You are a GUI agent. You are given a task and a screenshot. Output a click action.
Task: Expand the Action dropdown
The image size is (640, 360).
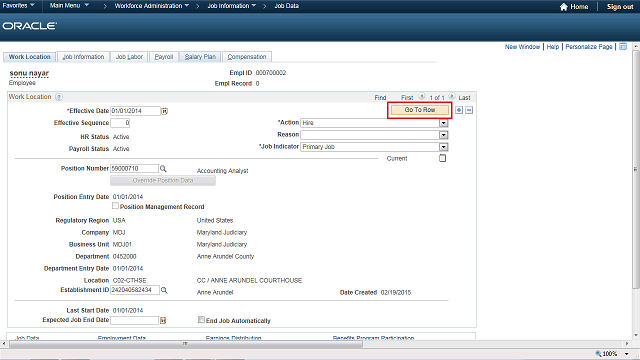coord(444,123)
